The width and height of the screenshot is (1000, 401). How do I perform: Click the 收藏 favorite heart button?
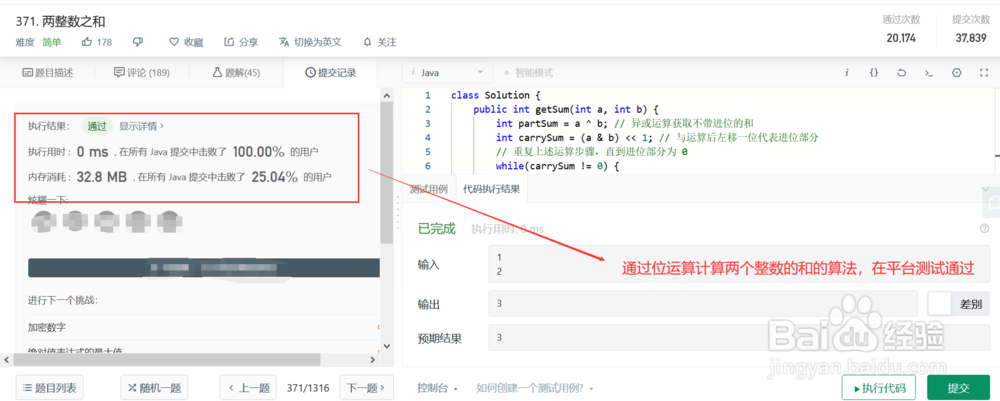(x=186, y=42)
